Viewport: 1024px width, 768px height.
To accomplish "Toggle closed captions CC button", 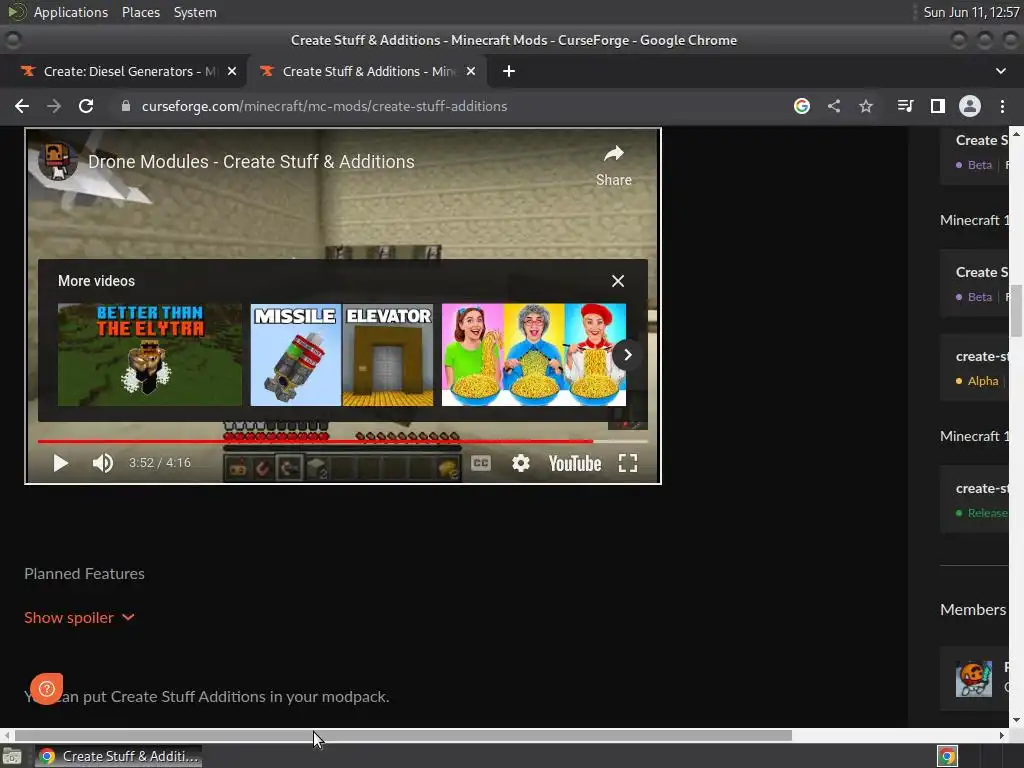I will [481, 463].
